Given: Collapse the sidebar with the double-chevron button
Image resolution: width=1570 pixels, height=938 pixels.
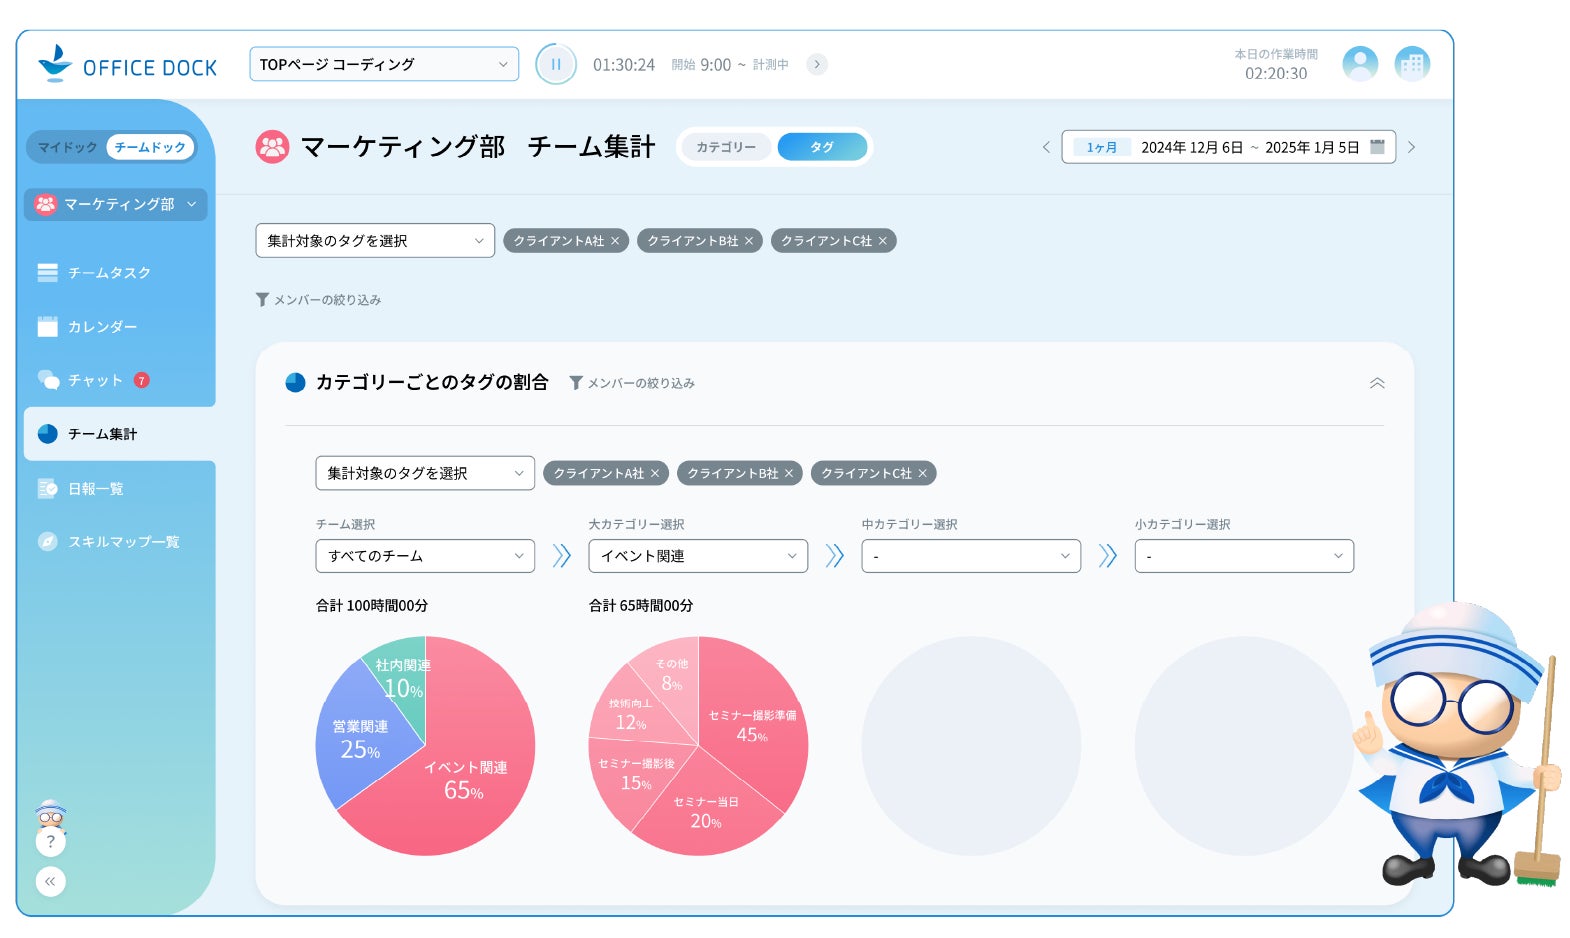Looking at the screenshot, I should pos(51,881).
